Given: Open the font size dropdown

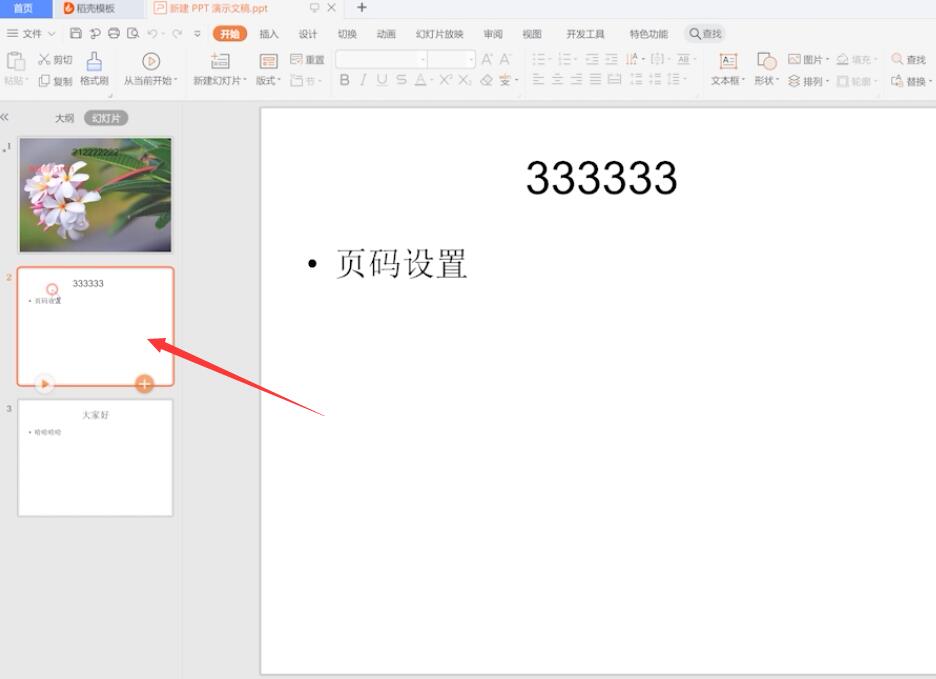Looking at the screenshot, I should tap(471, 59).
